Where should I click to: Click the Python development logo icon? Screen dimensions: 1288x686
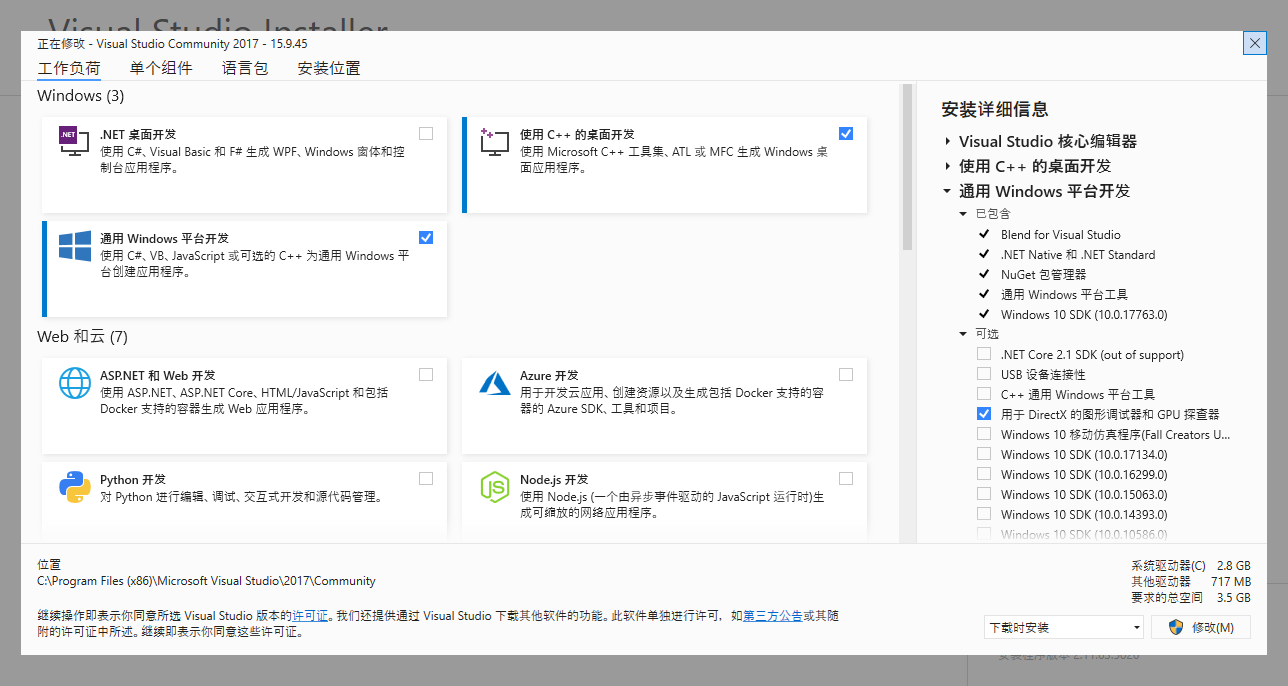click(75, 487)
